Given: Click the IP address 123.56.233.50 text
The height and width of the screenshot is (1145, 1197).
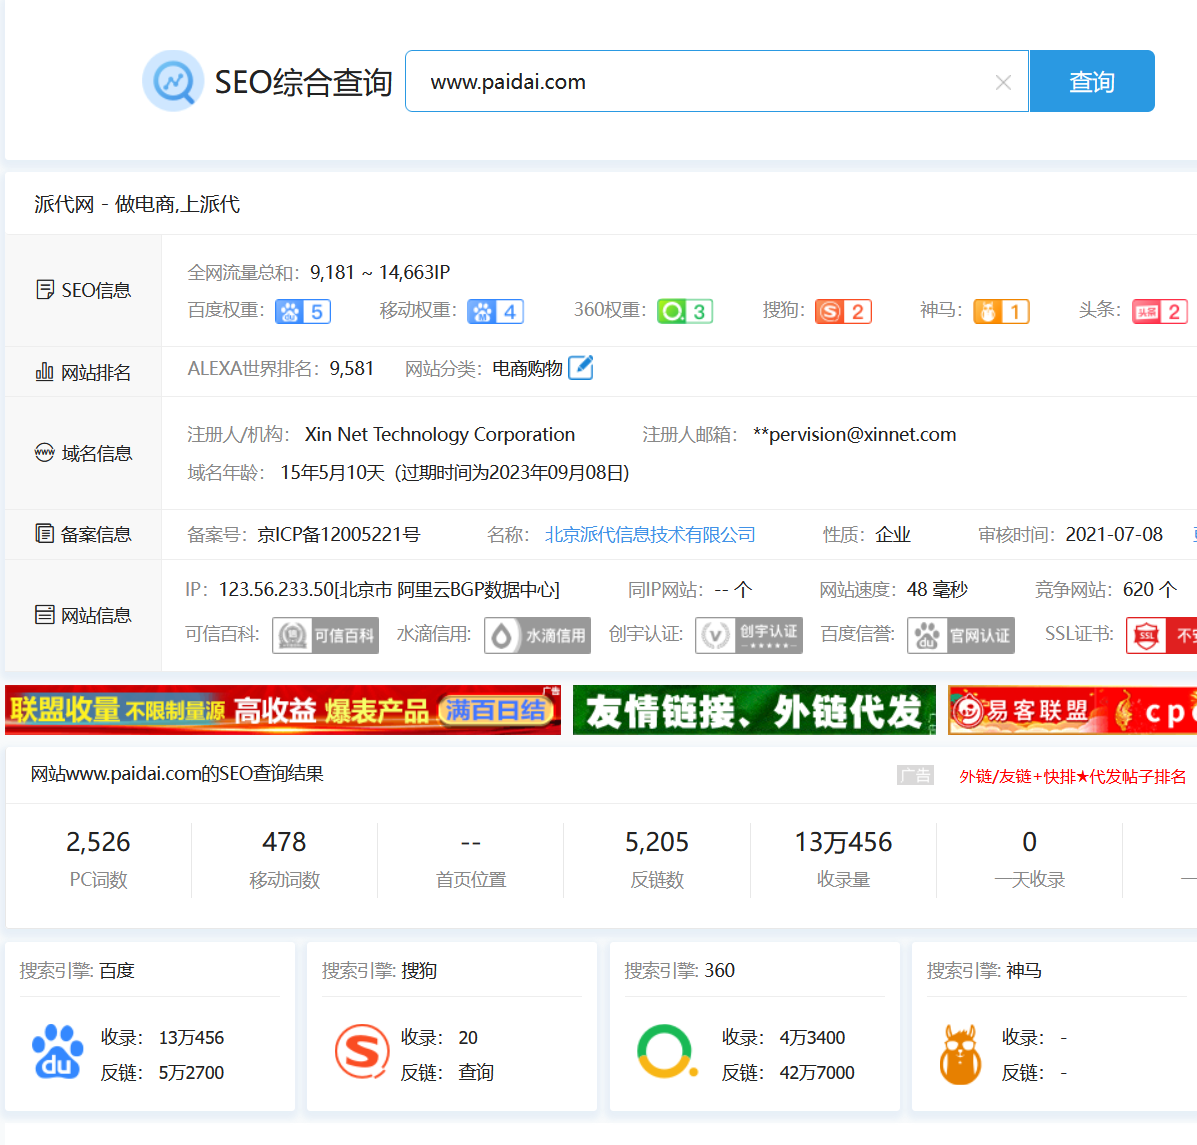Looking at the screenshot, I should pos(276,590).
